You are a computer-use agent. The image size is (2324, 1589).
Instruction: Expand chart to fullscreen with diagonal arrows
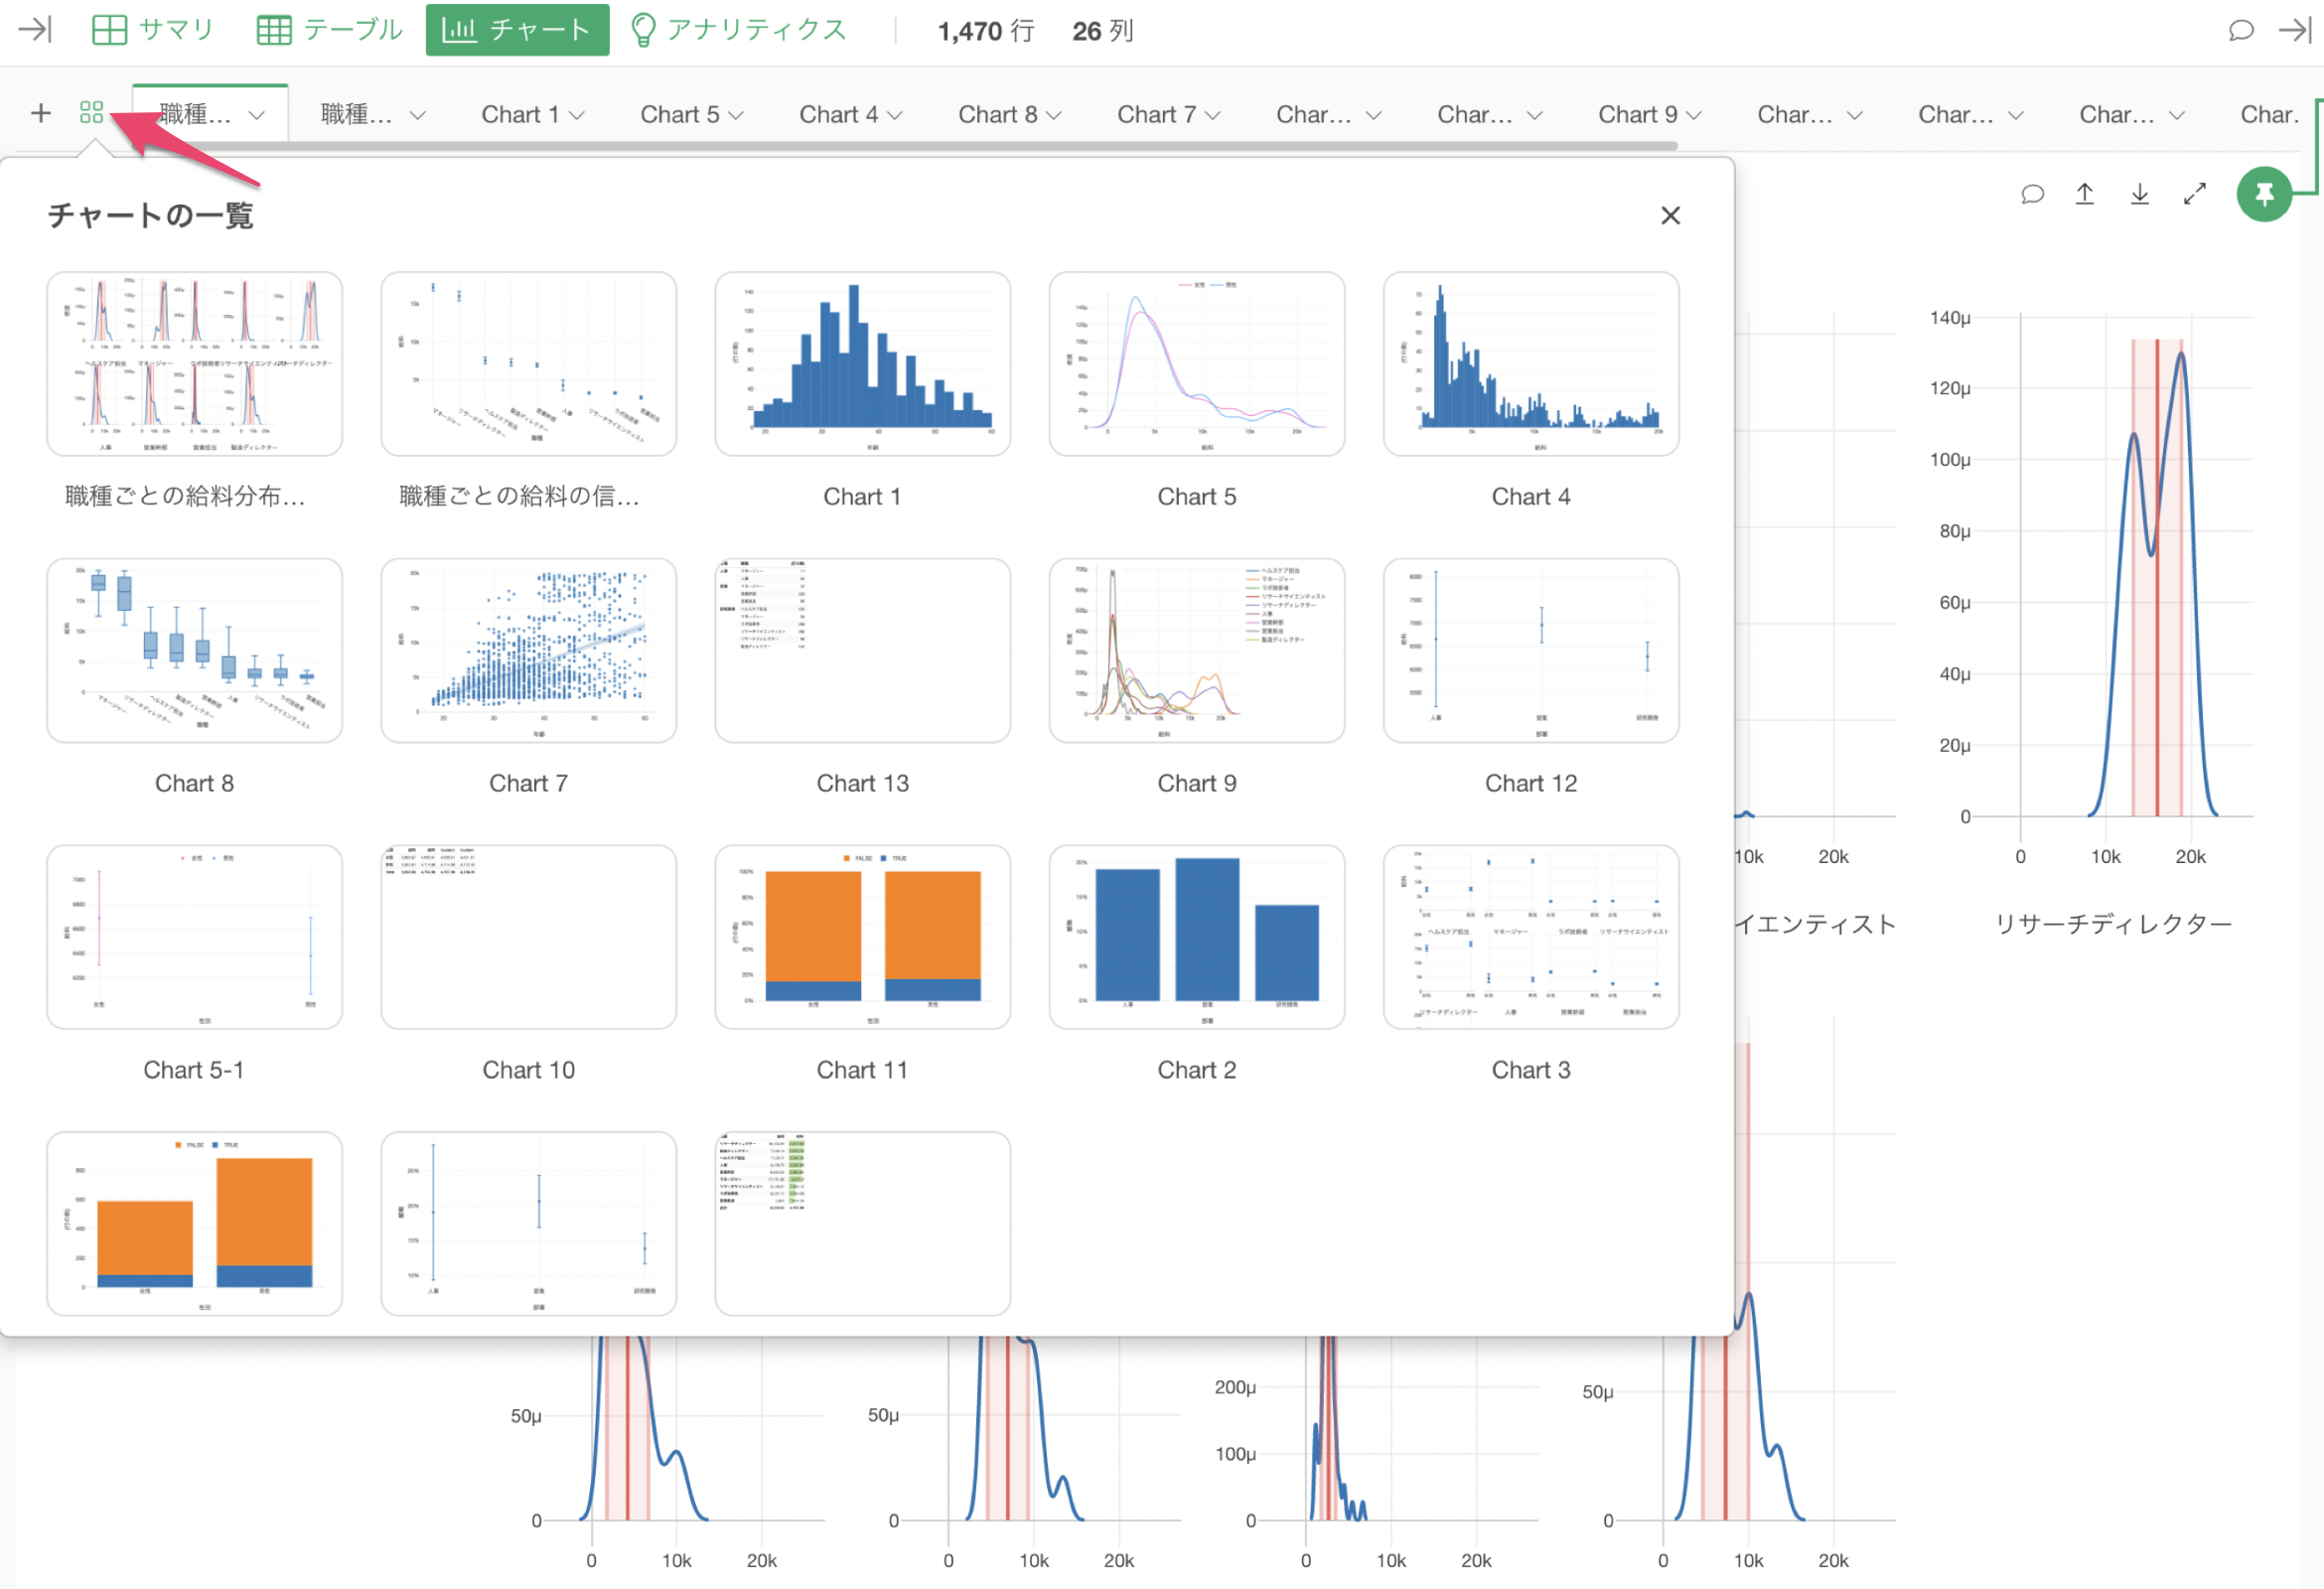tap(2194, 194)
